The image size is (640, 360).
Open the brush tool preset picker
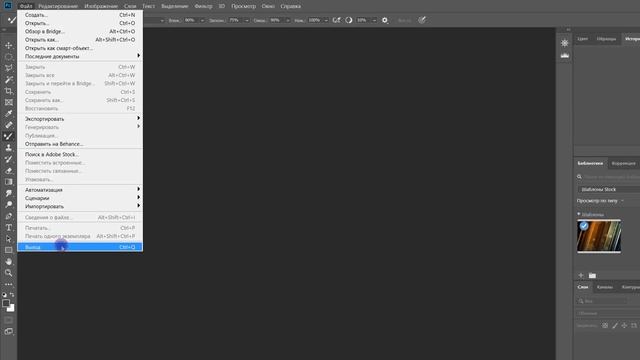pos(11,20)
